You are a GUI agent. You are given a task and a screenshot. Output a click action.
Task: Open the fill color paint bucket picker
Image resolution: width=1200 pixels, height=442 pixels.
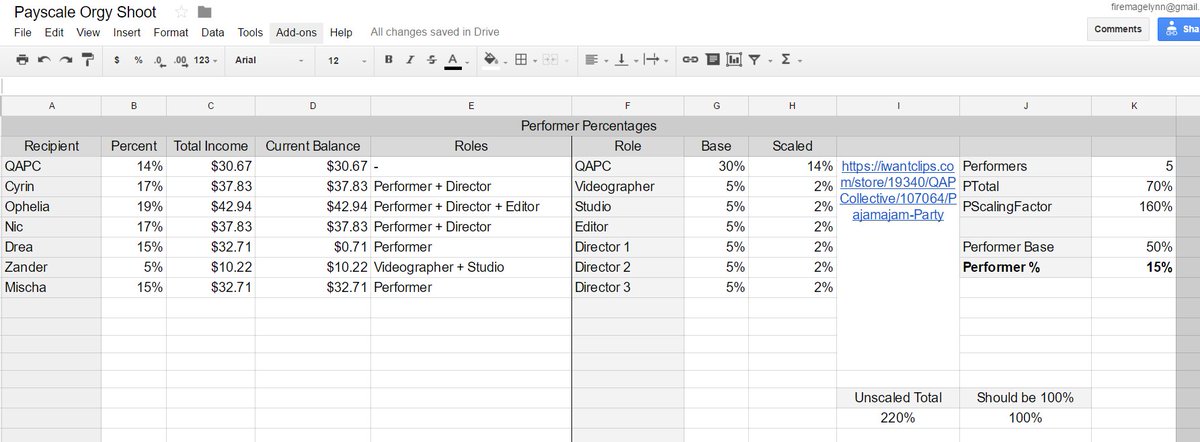coord(493,60)
